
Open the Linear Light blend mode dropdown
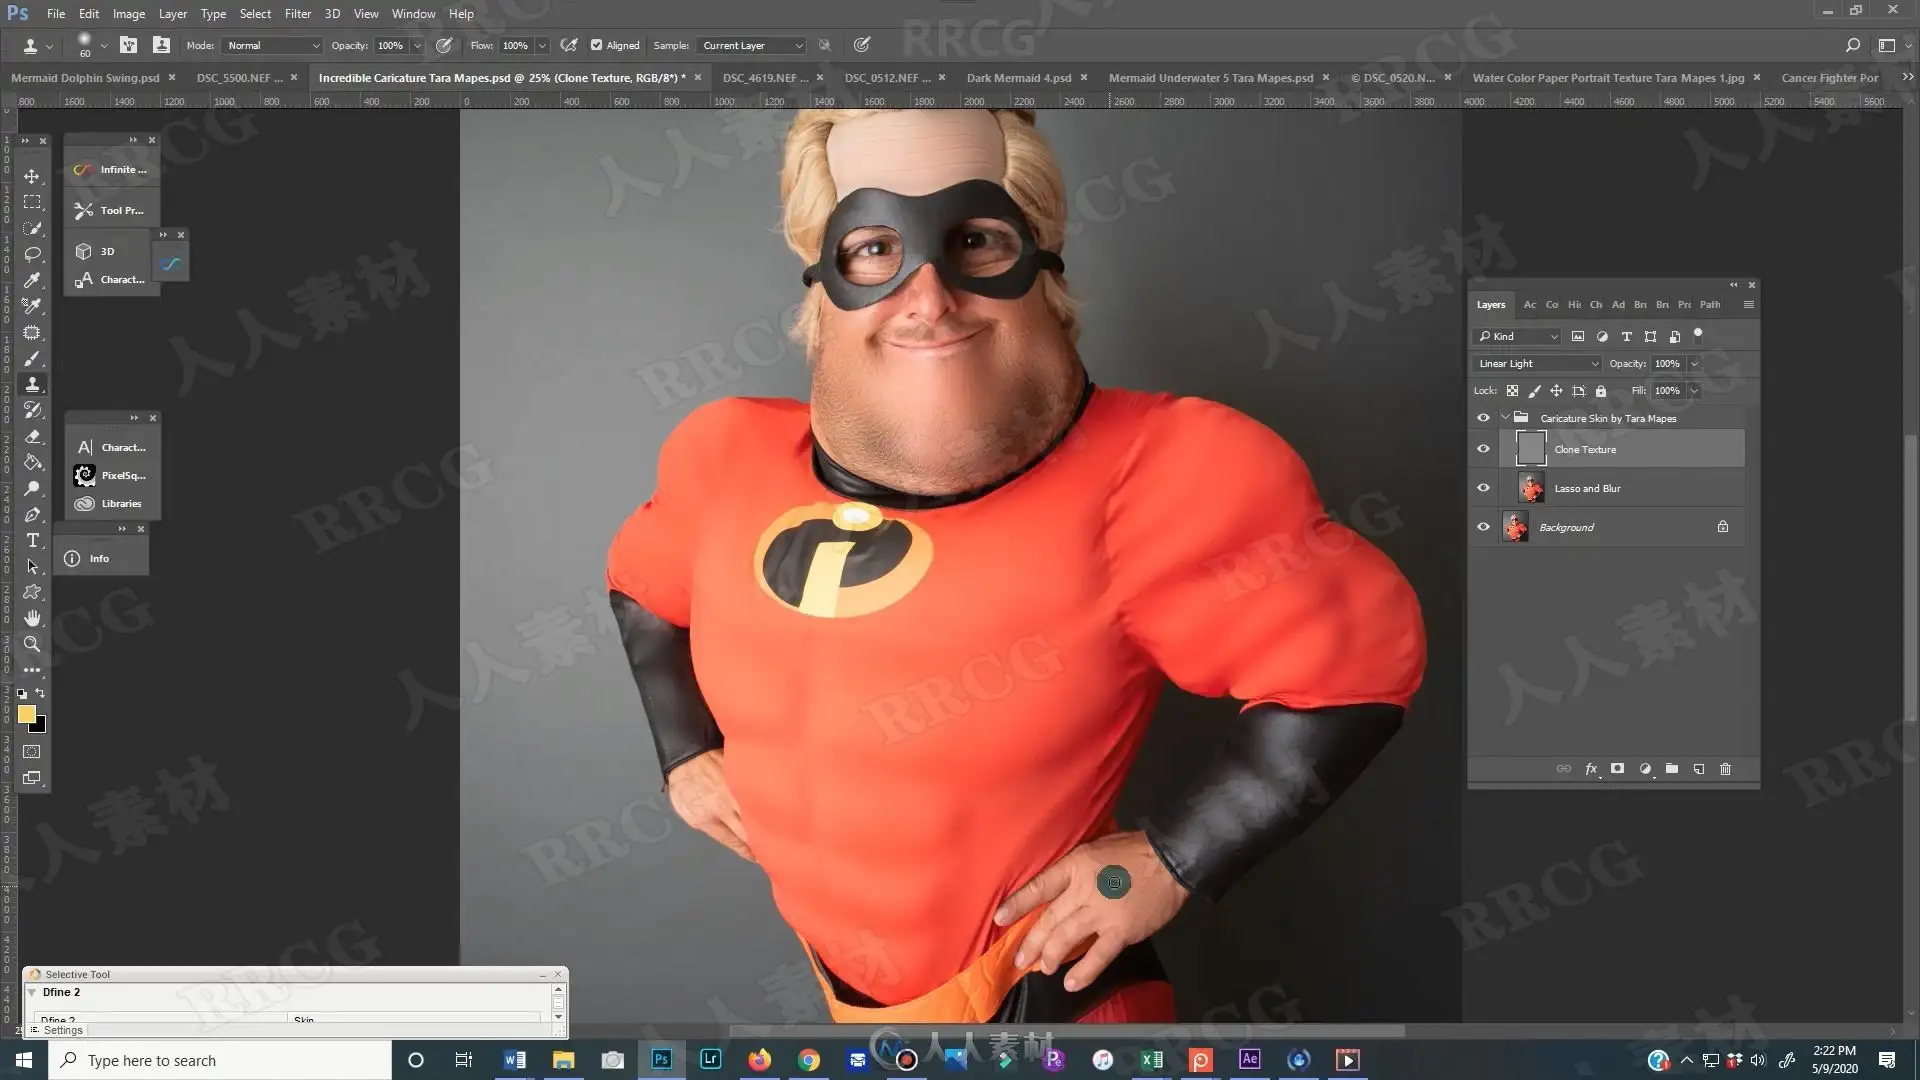pos(1537,364)
